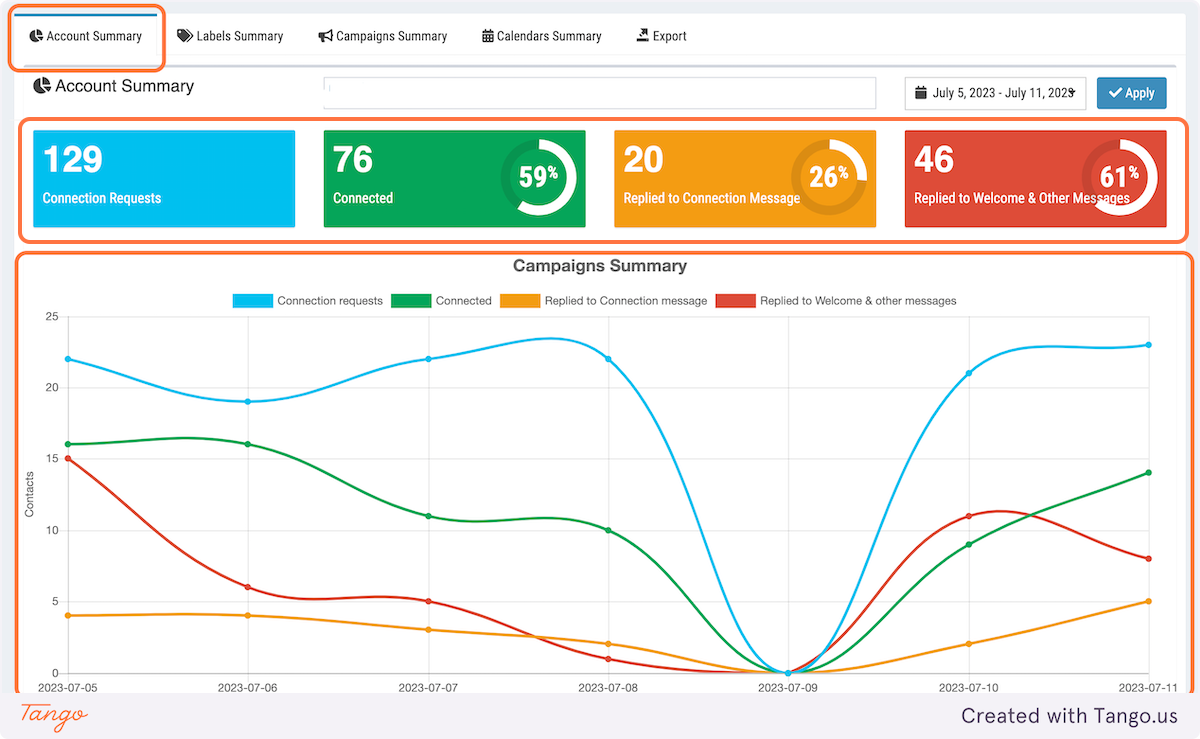Open the Export tab
The height and width of the screenshot is (739, 1200).
pos(661,36)
